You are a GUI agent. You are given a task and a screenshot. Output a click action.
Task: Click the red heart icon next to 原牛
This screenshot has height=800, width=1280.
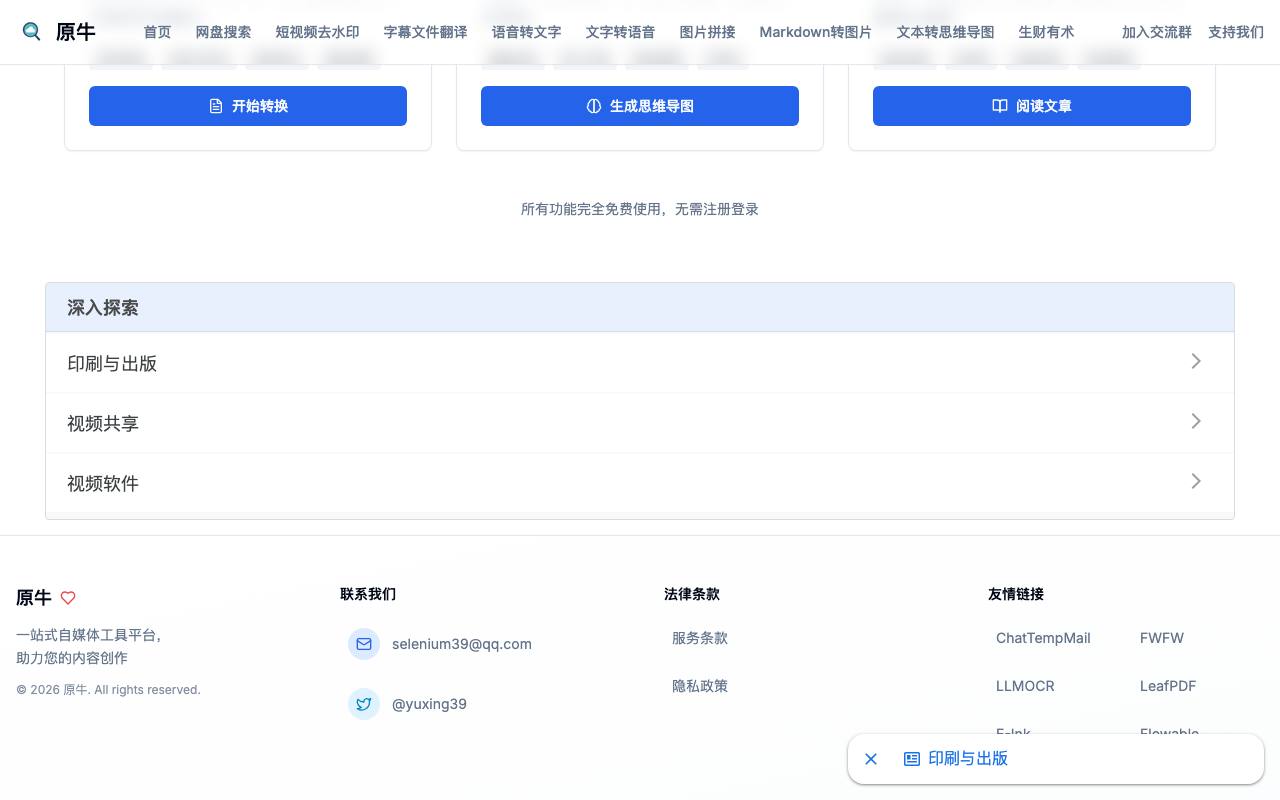coord(68,598)
